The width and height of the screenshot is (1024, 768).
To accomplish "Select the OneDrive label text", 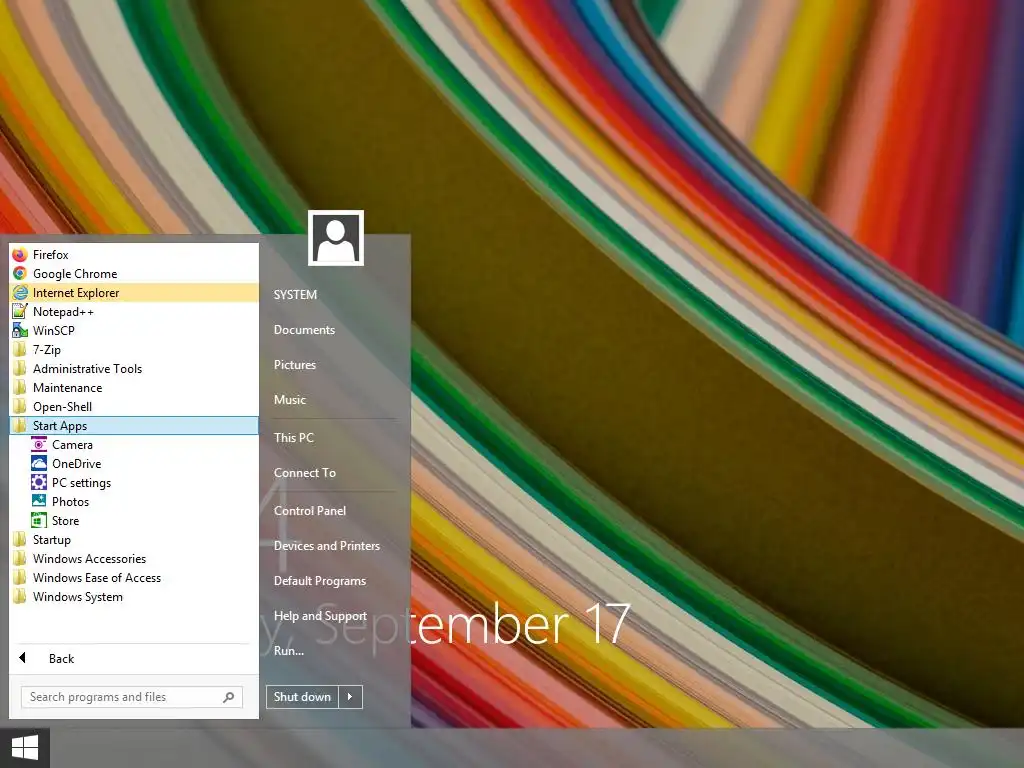I will (x=76, y=464).
